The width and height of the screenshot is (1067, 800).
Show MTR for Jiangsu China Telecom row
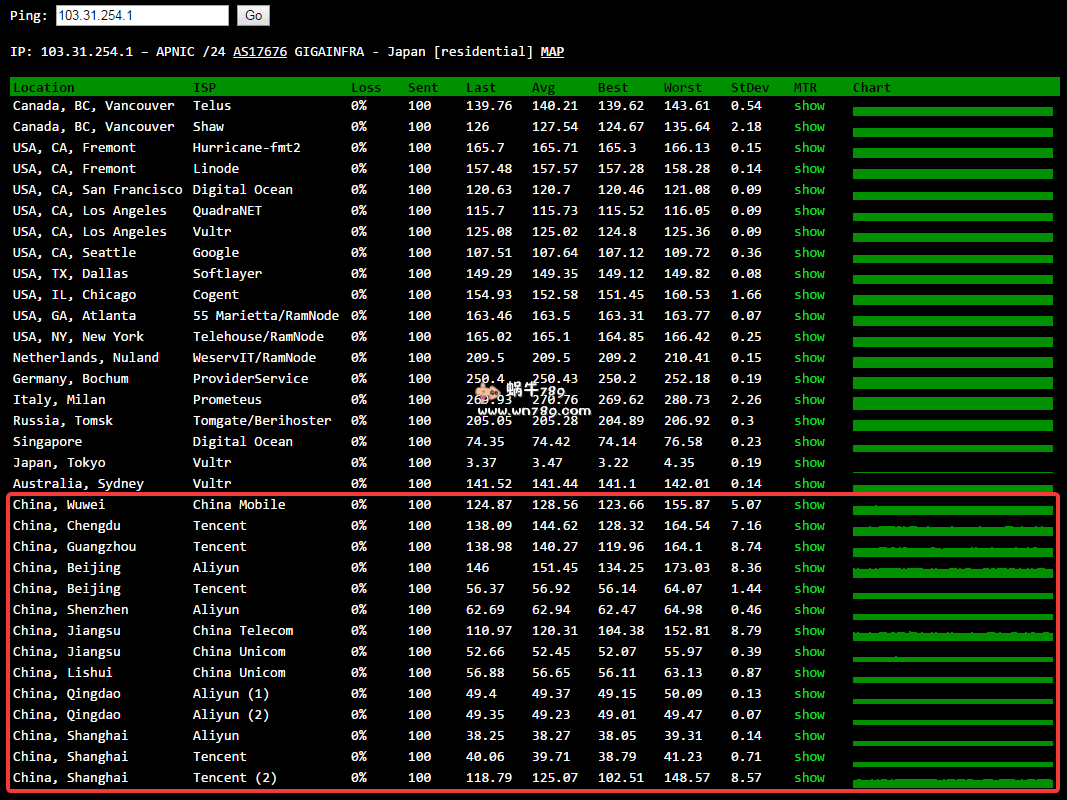(809, 631)
